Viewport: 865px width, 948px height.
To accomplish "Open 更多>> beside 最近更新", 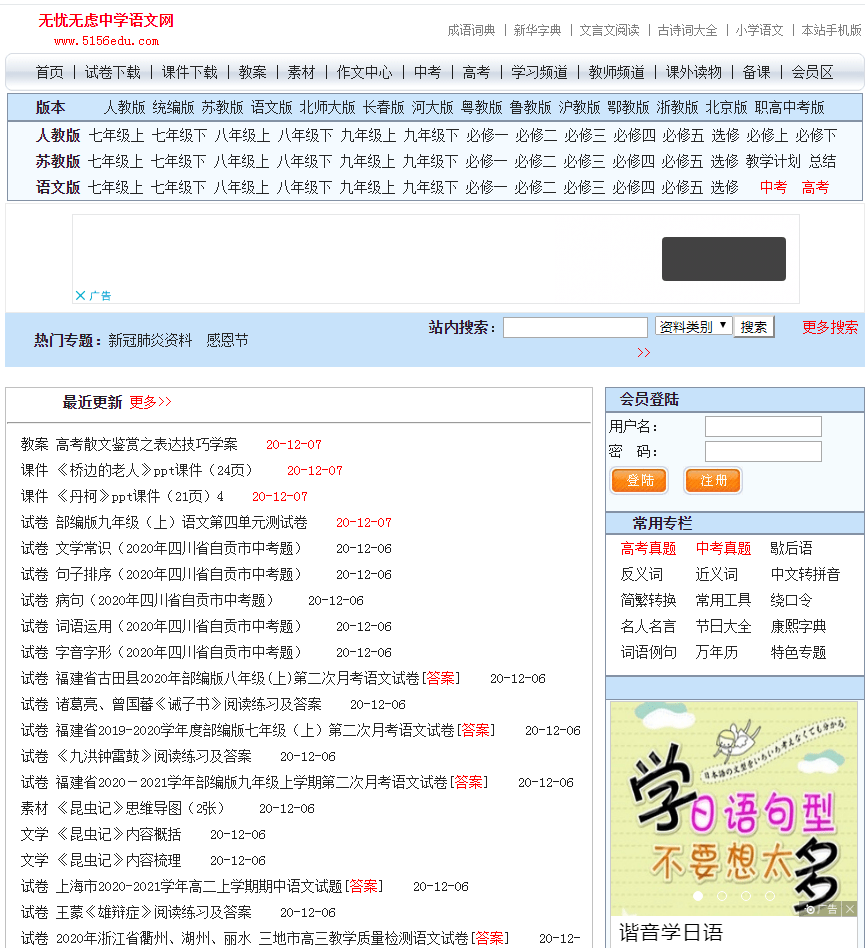I will pyautogui.click(x=150, y=402).
